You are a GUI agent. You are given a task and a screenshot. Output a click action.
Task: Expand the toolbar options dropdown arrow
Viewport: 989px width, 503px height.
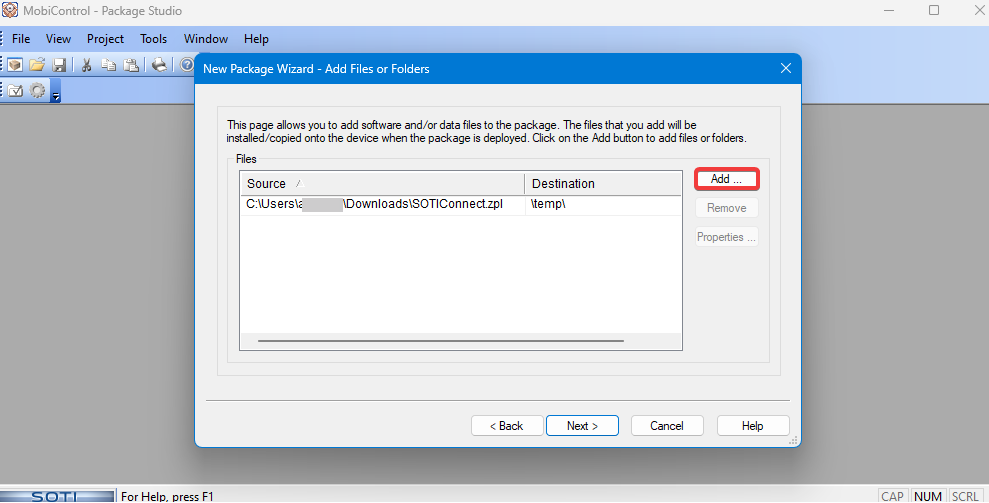coord(56,96)
